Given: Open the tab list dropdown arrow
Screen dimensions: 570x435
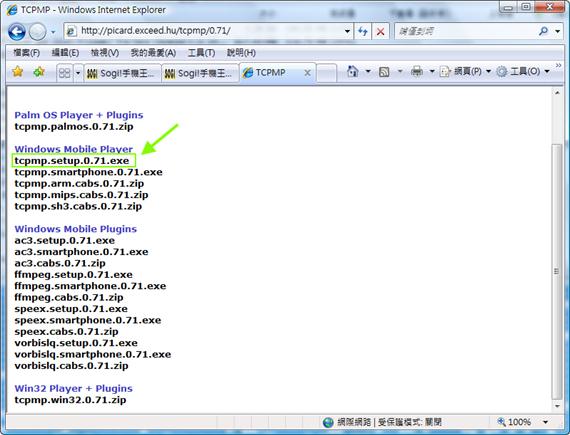Looking at the screenshot, I should coord(78,73).
